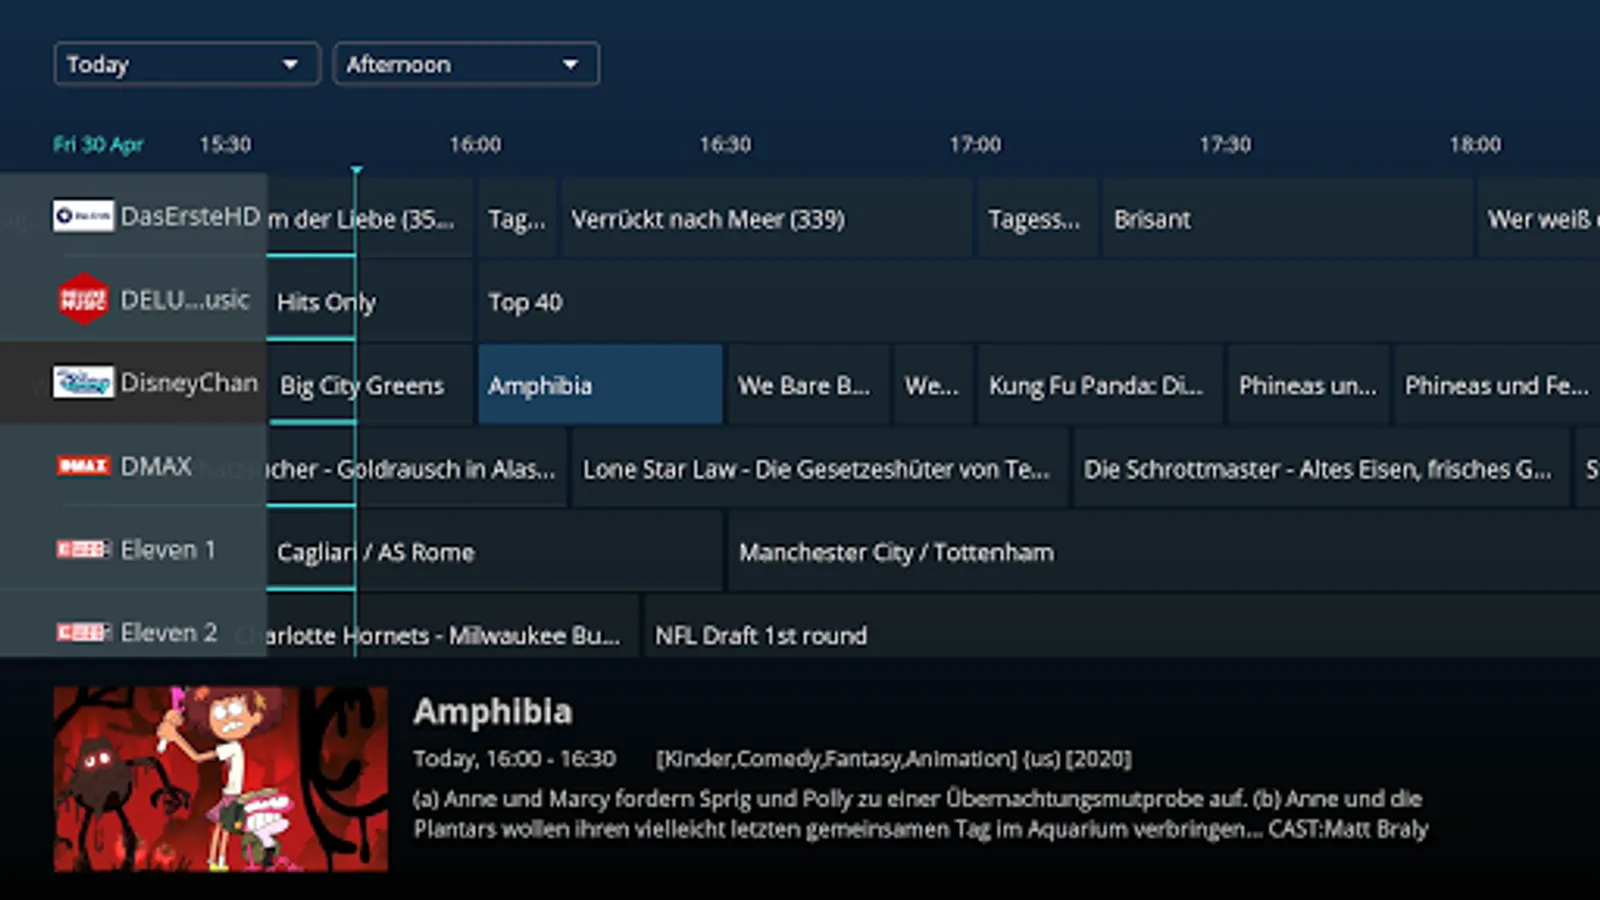Open the Amphibia episode thumbnail

click(x=221, y=779)
